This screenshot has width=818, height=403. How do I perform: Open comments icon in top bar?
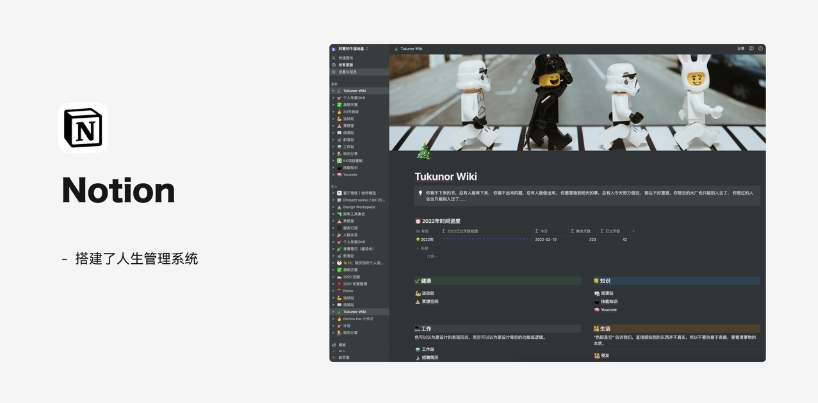click(x=751, y=49)
